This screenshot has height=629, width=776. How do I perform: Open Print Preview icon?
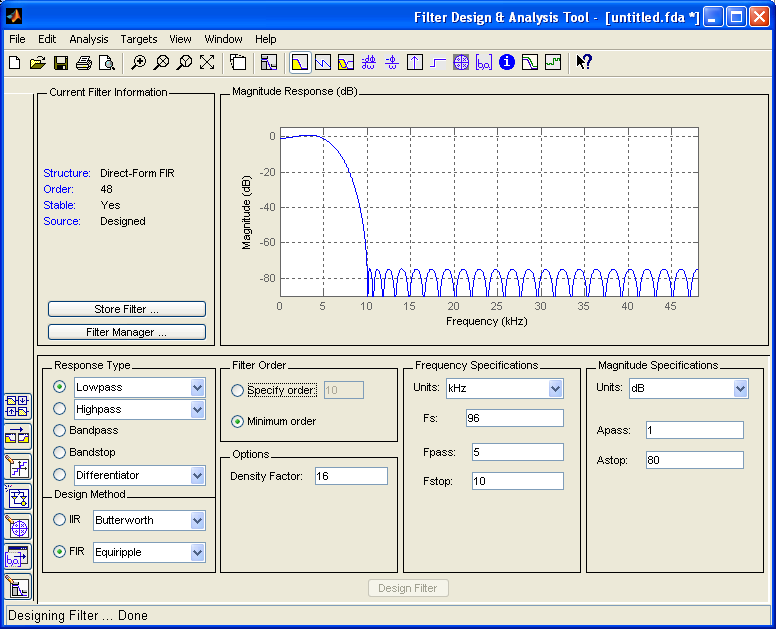pyautogui.click(x=107, y=62)
